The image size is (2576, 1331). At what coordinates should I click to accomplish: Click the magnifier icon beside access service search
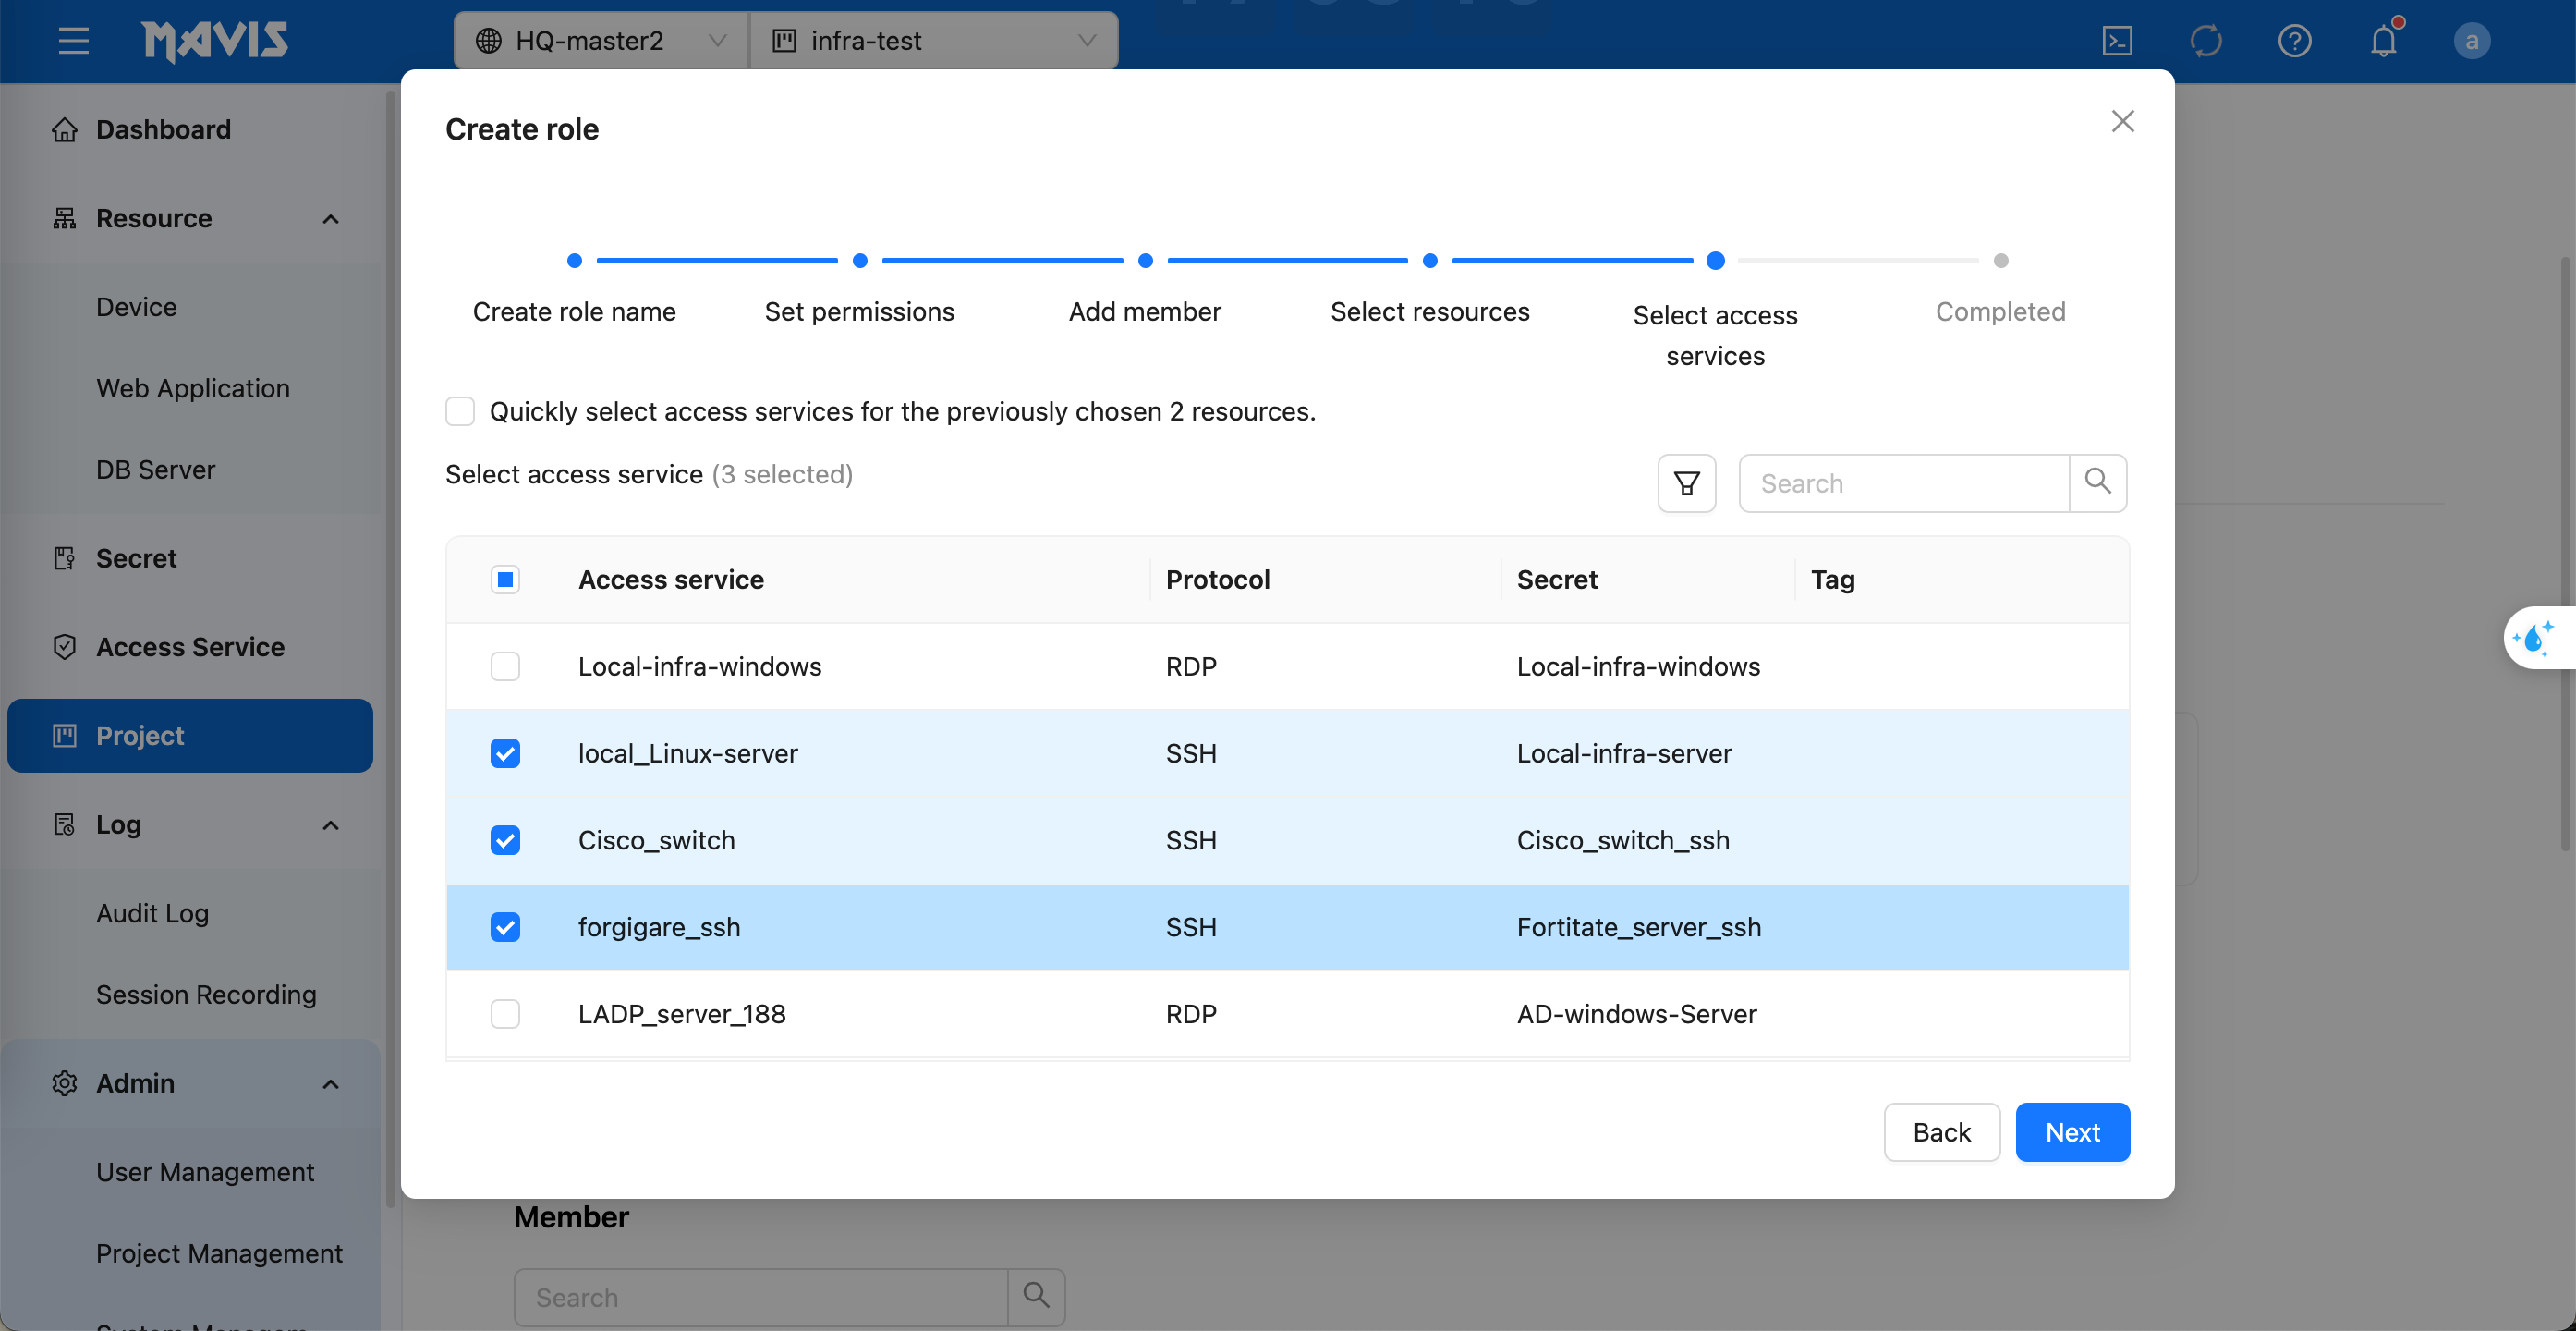(x=2097, y=483)
